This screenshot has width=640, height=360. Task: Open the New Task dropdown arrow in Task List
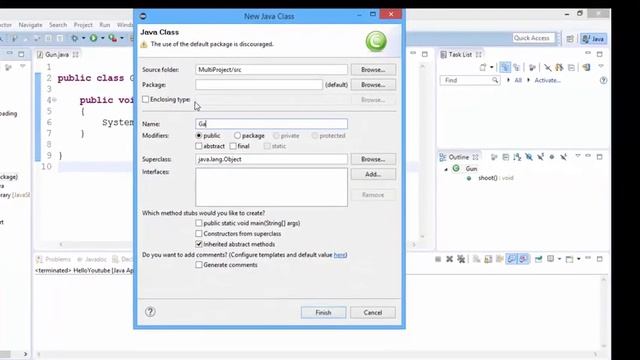pos(492,67)
